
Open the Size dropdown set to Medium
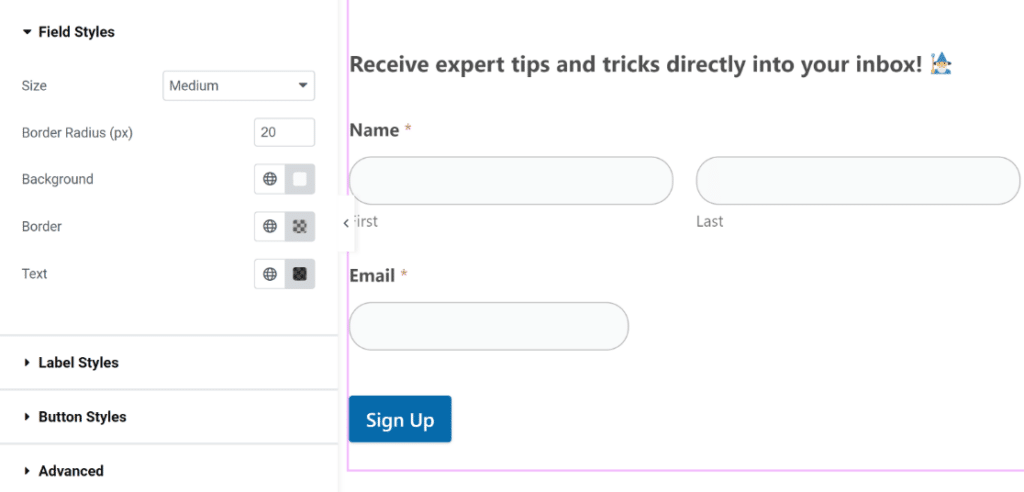tap(238, 86)
